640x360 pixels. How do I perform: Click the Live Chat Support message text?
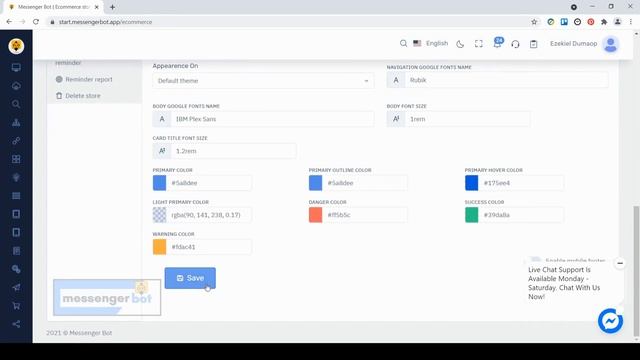[564, 283]
